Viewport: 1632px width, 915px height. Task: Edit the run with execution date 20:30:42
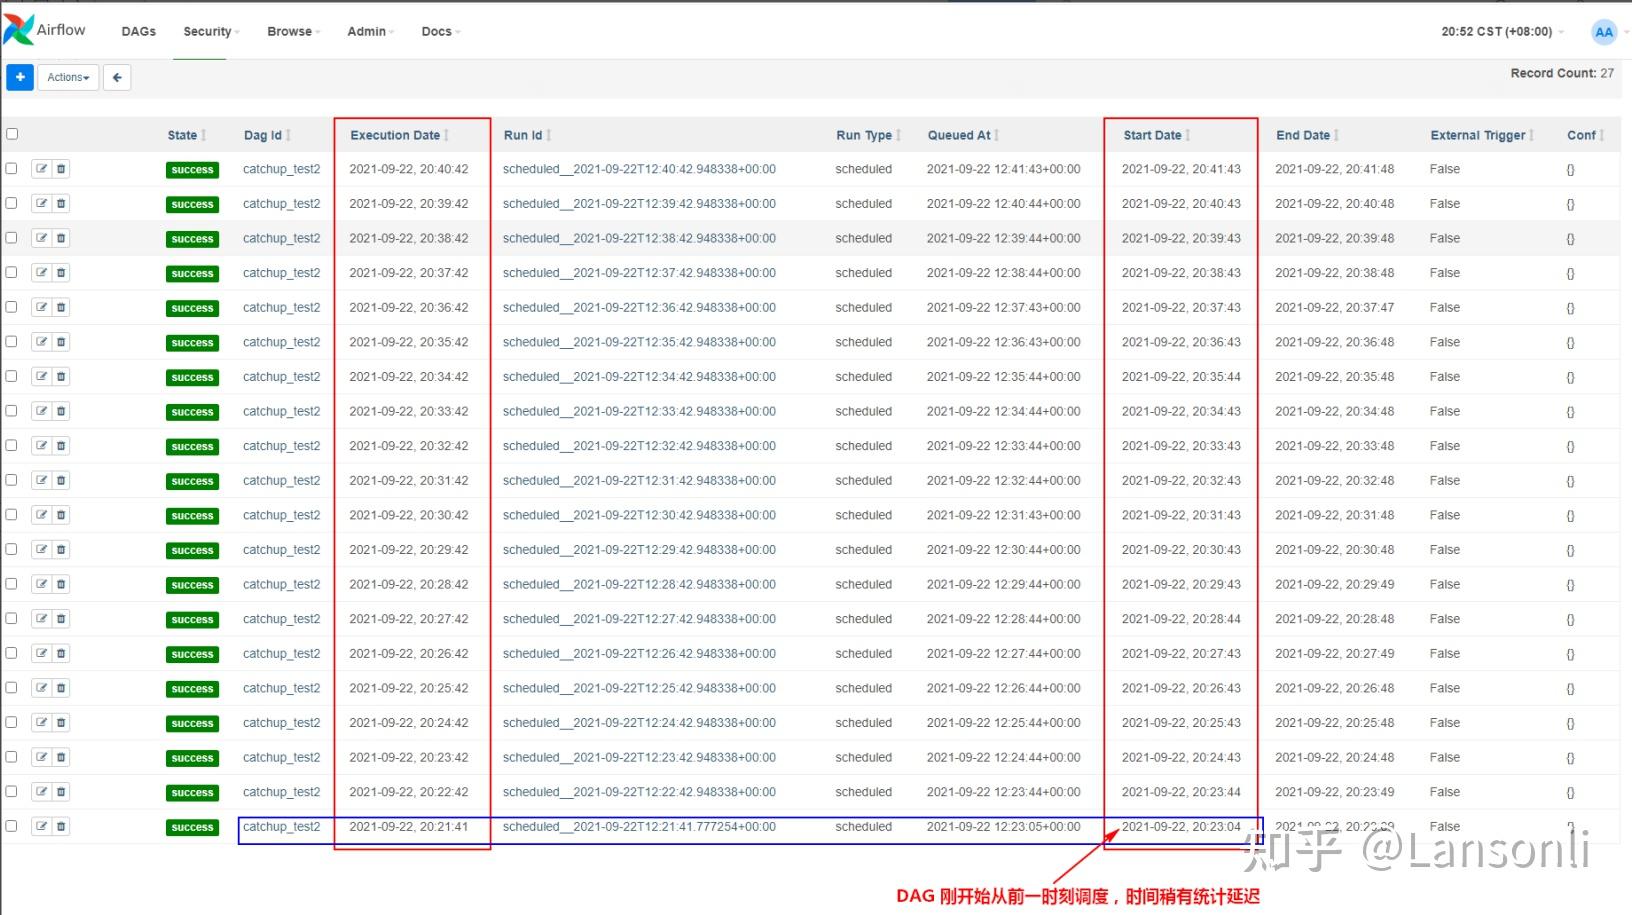tap(41, 515)
